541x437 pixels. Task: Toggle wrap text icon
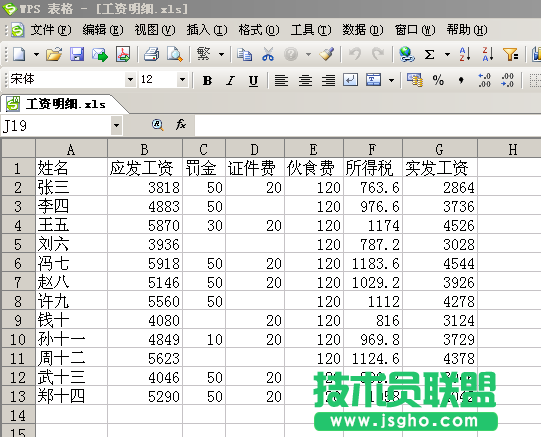pyautogui.click(x=350, y=80)
